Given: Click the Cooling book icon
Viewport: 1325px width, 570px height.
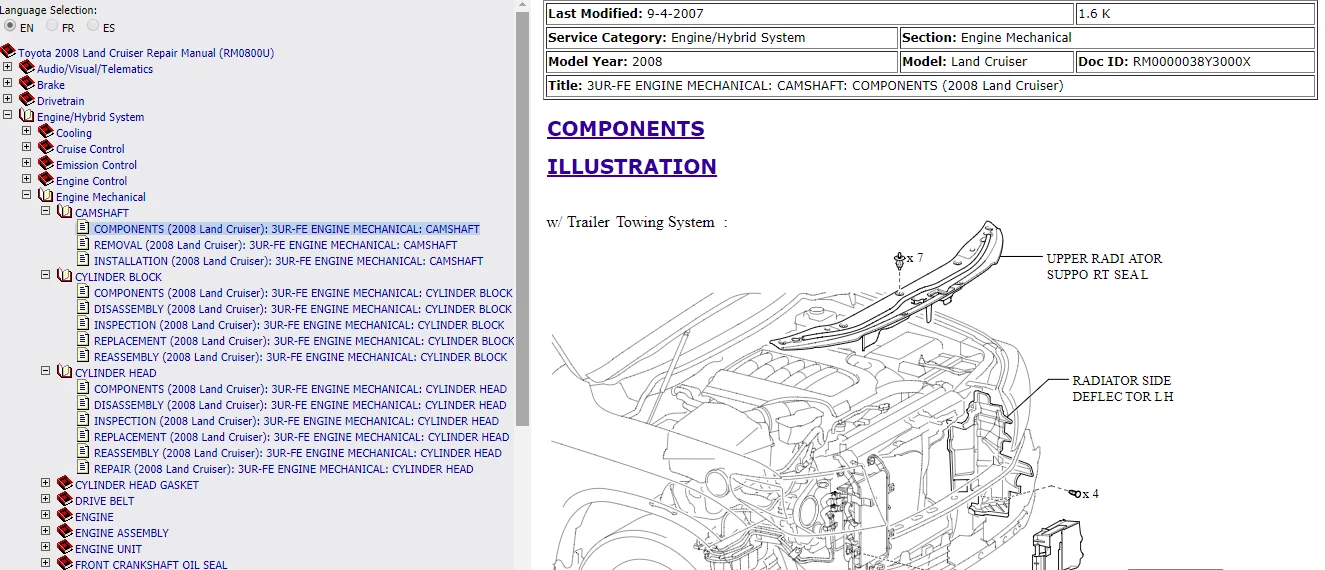Looking at the screenshot, I should coord(46,132).
